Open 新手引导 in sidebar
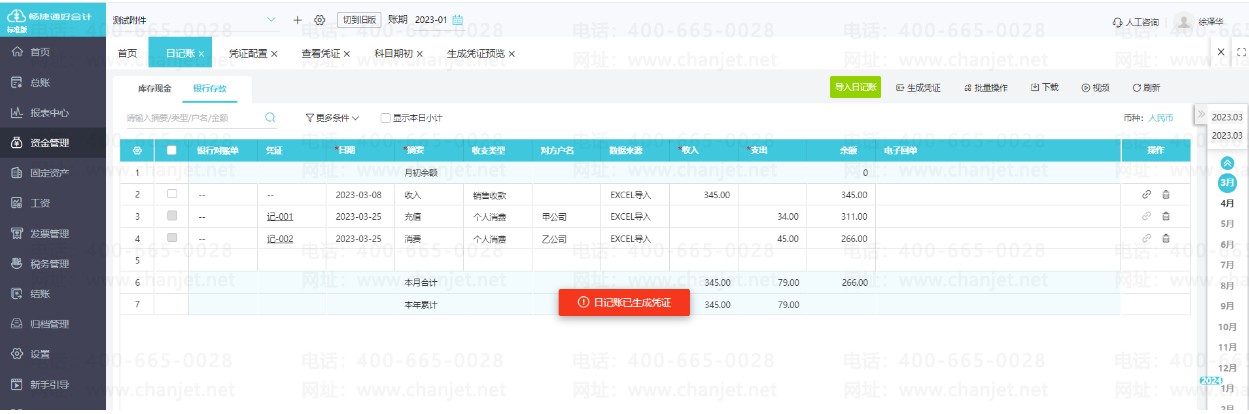The width and height of the screenshot is (1249, 414). [x=53, y=384]
